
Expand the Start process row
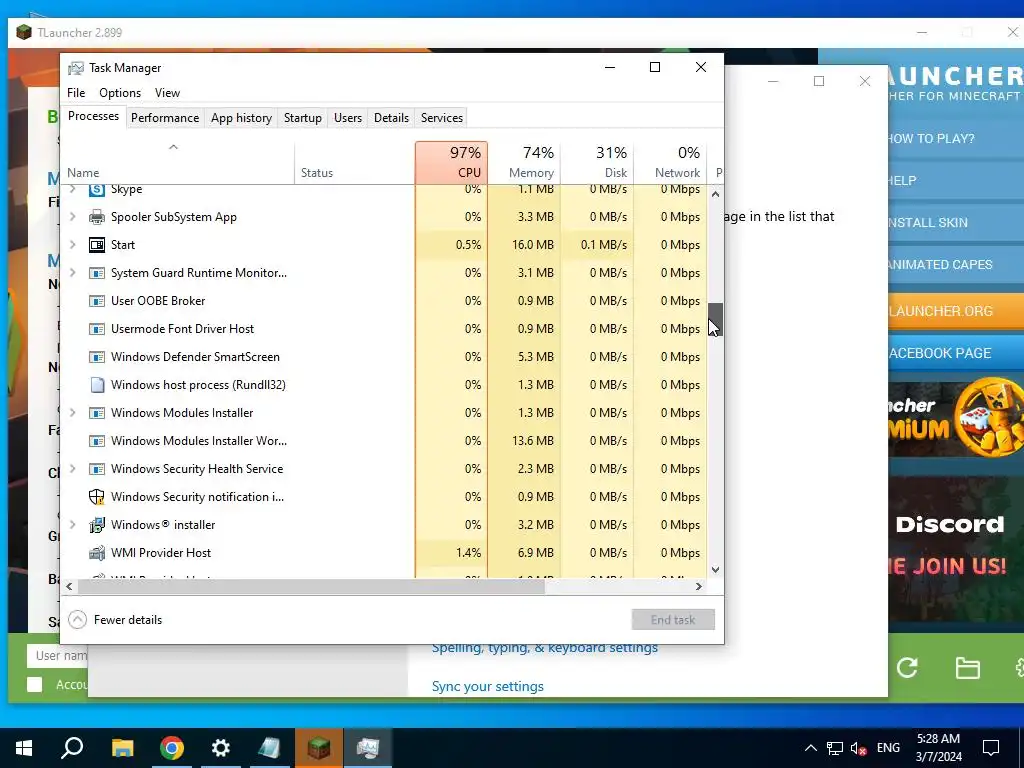72,245
